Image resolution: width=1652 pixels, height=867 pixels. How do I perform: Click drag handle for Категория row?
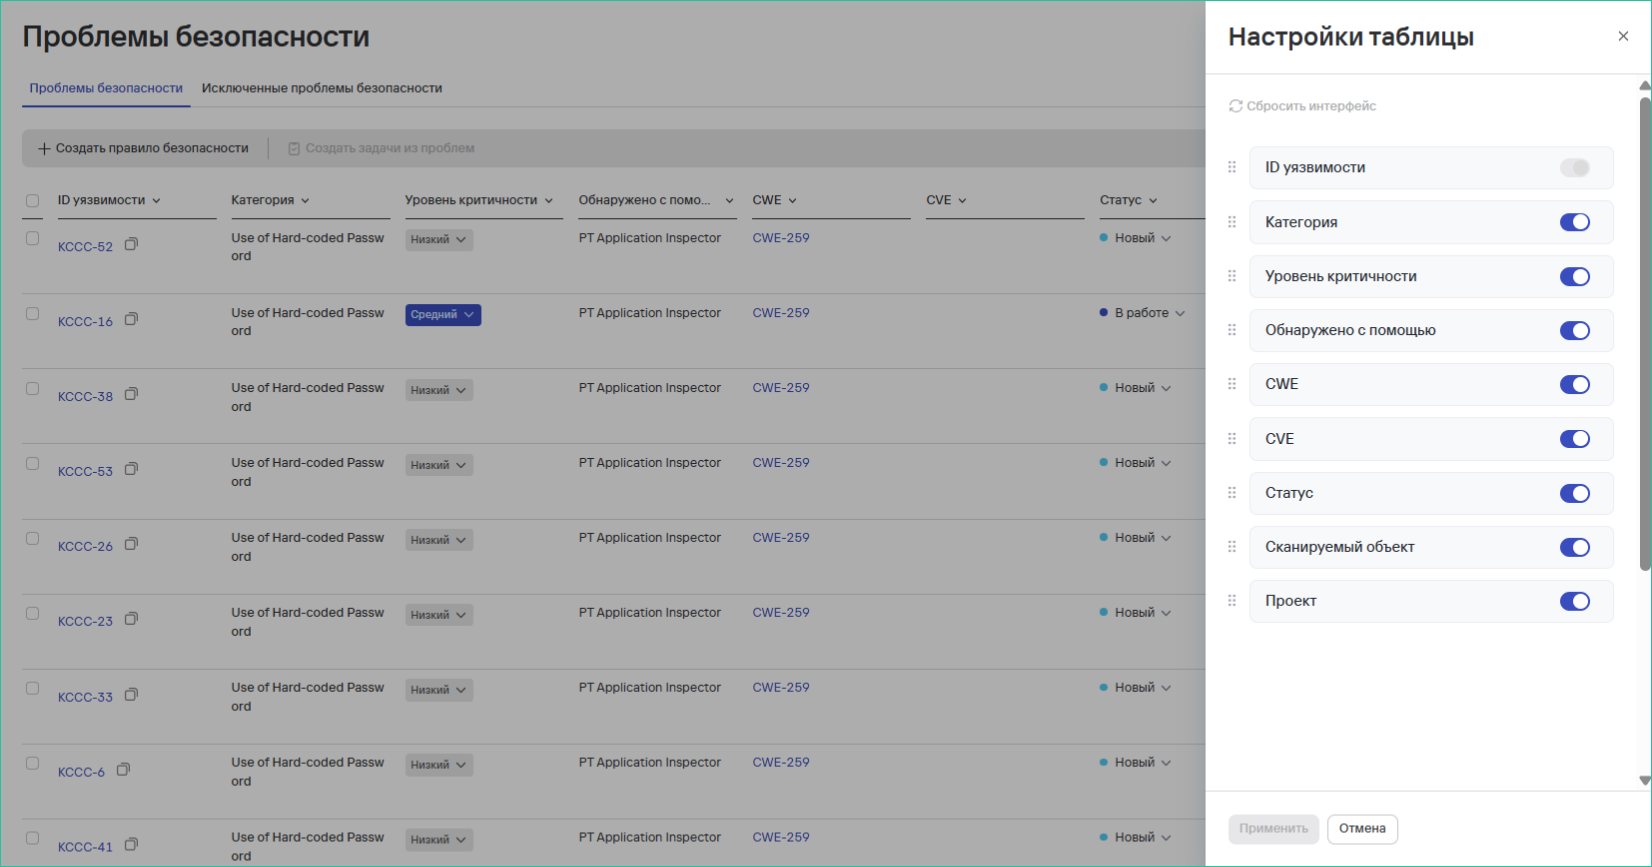pos(1232,222)
